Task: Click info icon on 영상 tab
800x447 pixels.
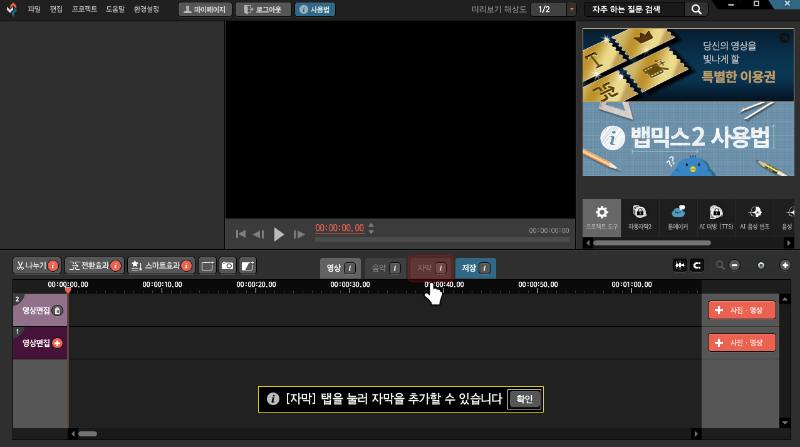Action: [x=349, y=268]
